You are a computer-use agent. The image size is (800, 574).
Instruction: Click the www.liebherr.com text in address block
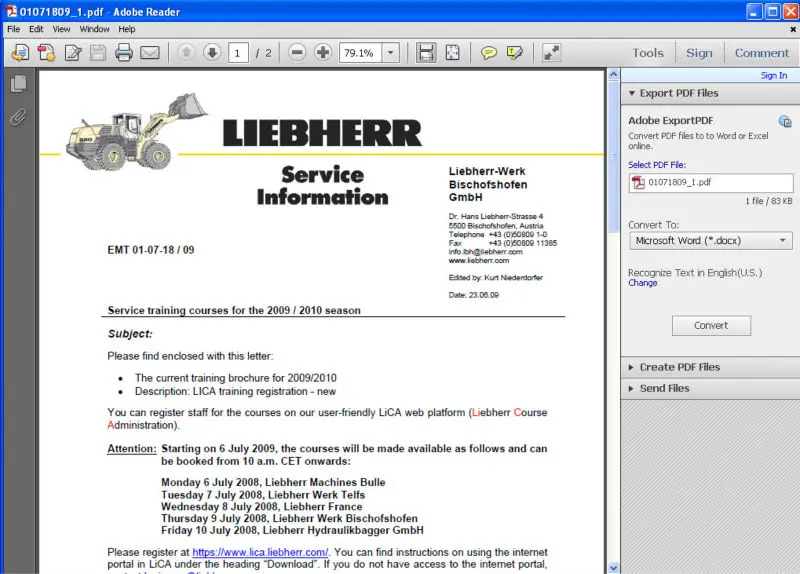pyautogui.click(x=479, y=261)
